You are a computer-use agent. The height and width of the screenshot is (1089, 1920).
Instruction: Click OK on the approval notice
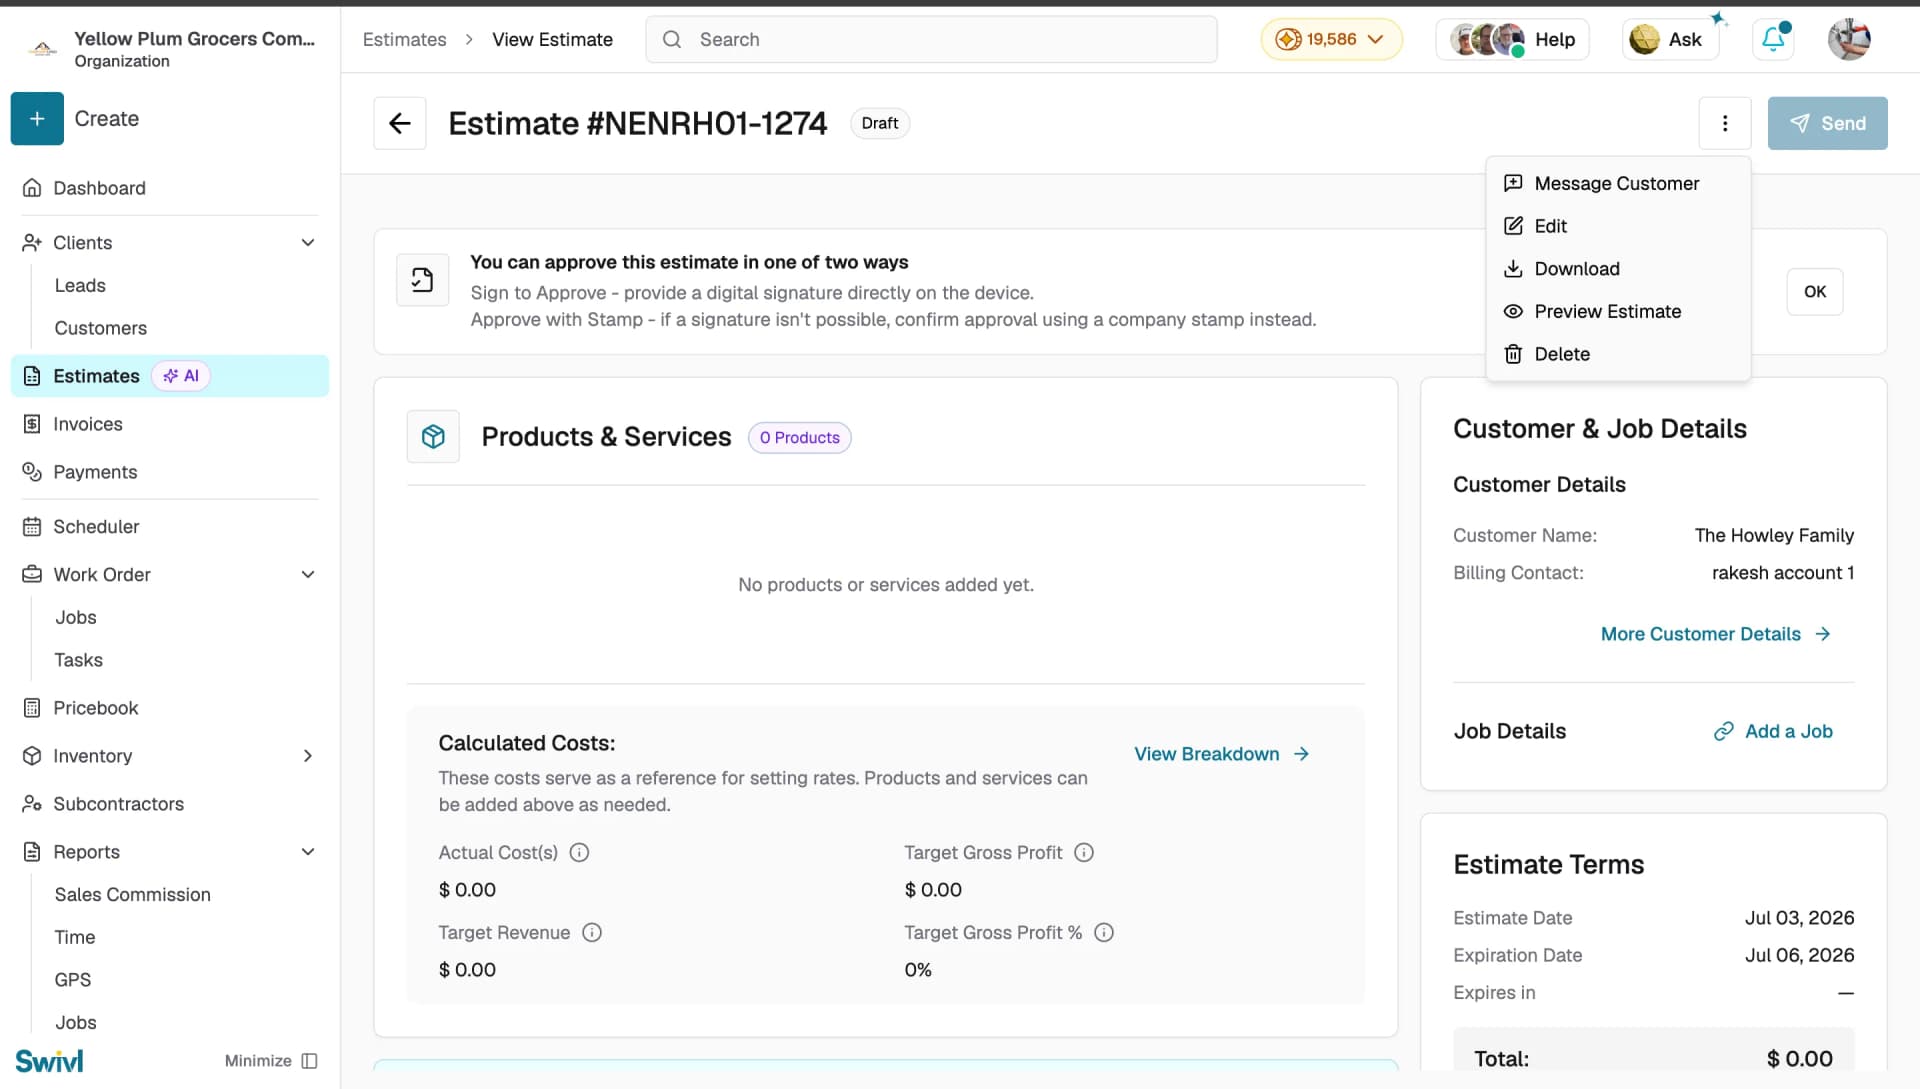click(x=1815, y=292)
